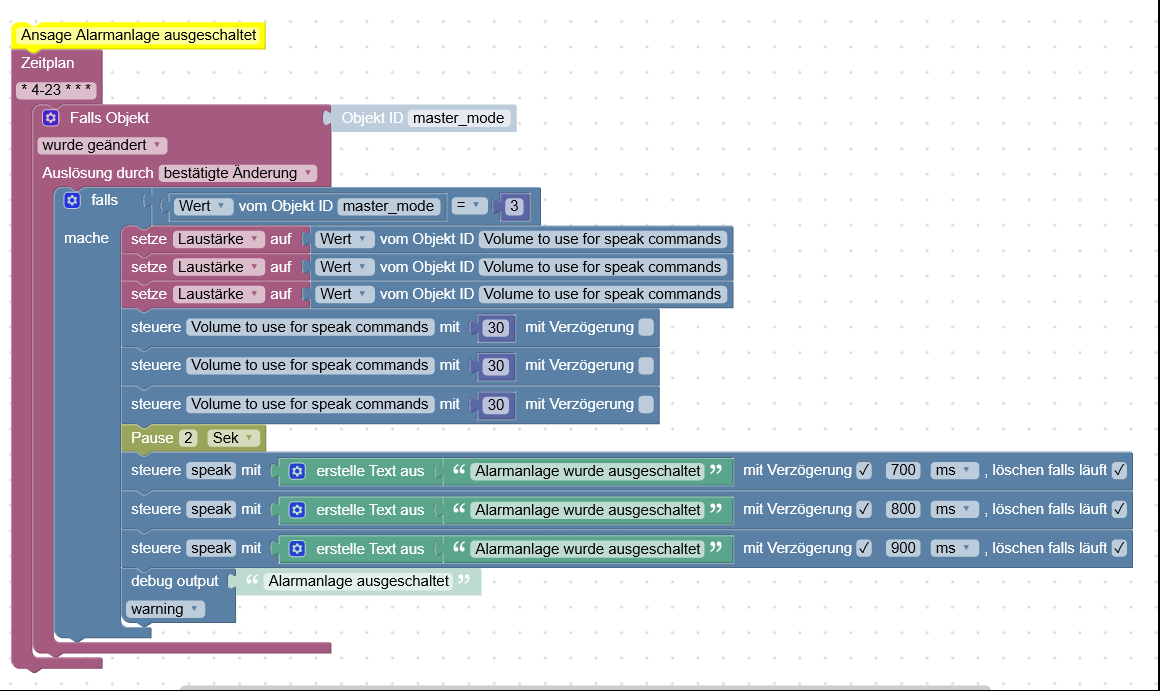Select the yellow 'Ansage Alarmanlage ausgeschaltet' comment block

click(x=139, y=35)
